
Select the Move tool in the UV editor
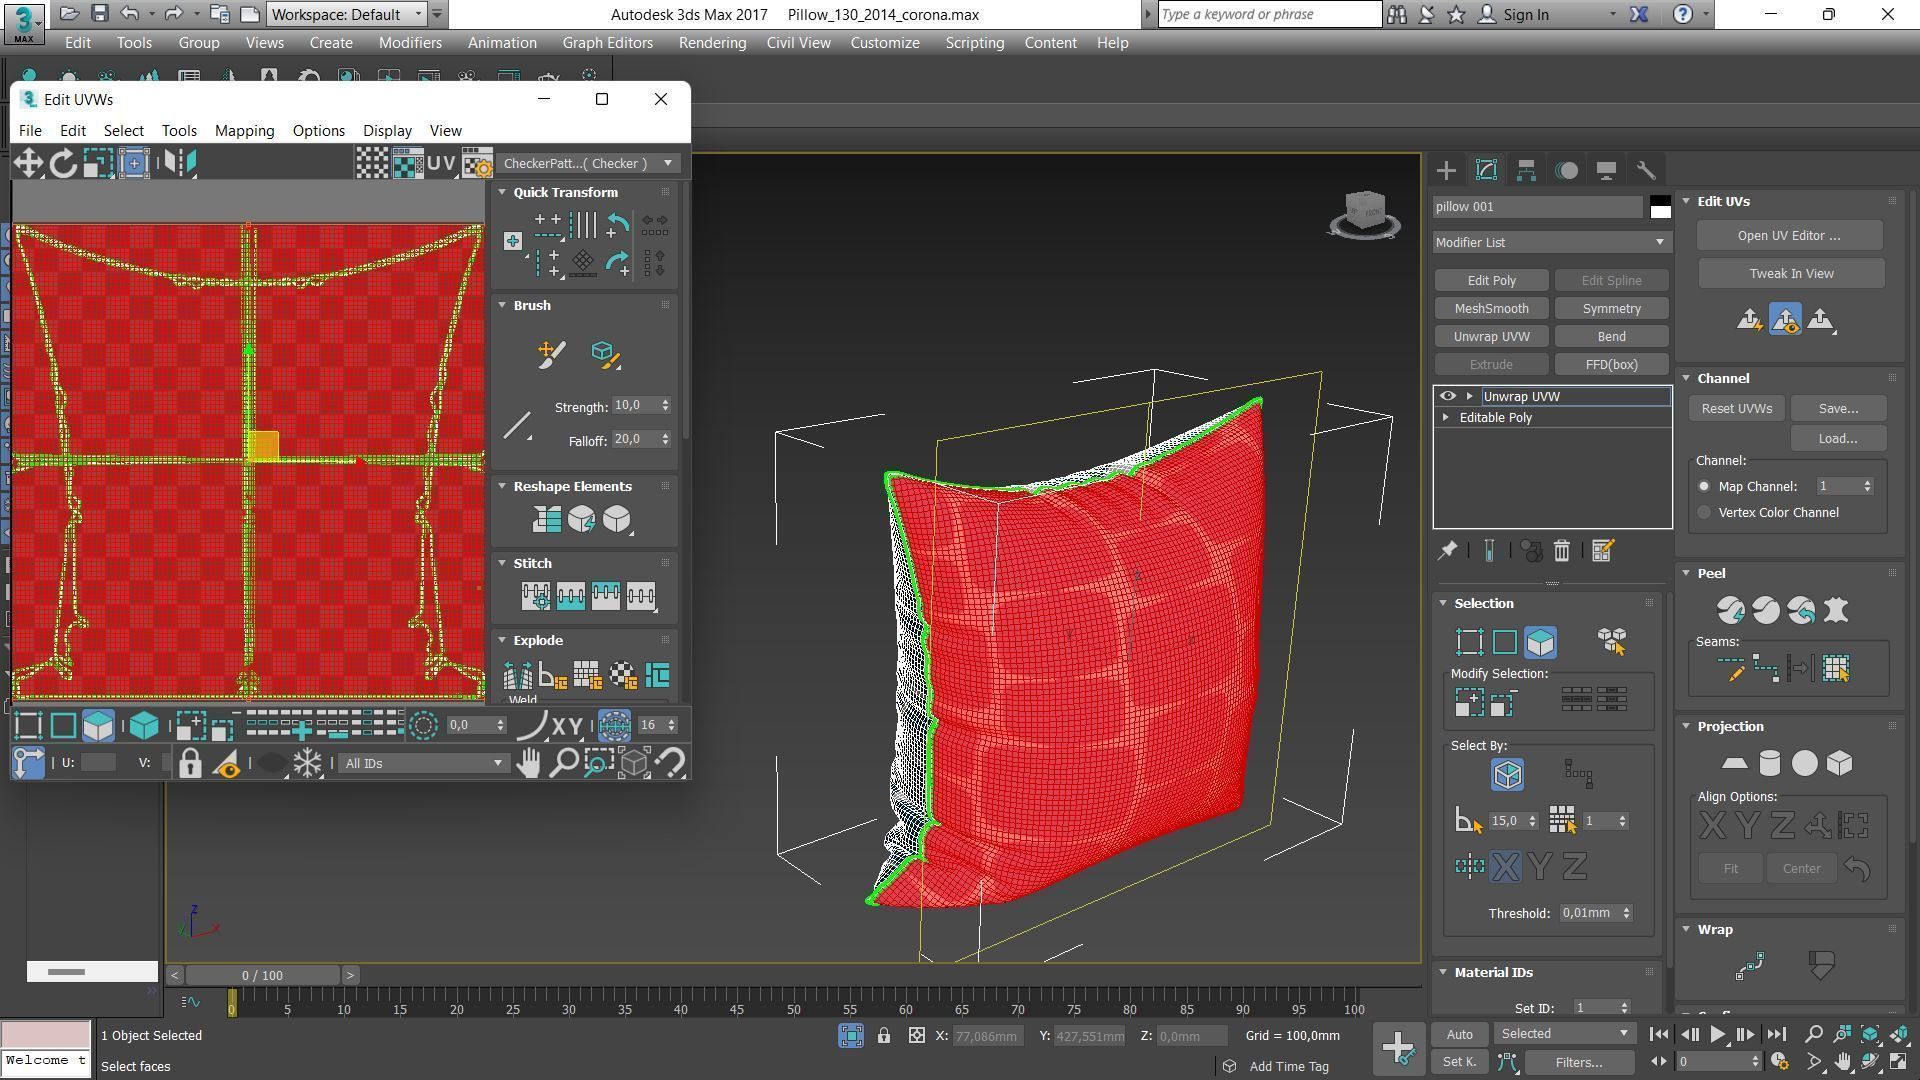click(x=28, y=163)
